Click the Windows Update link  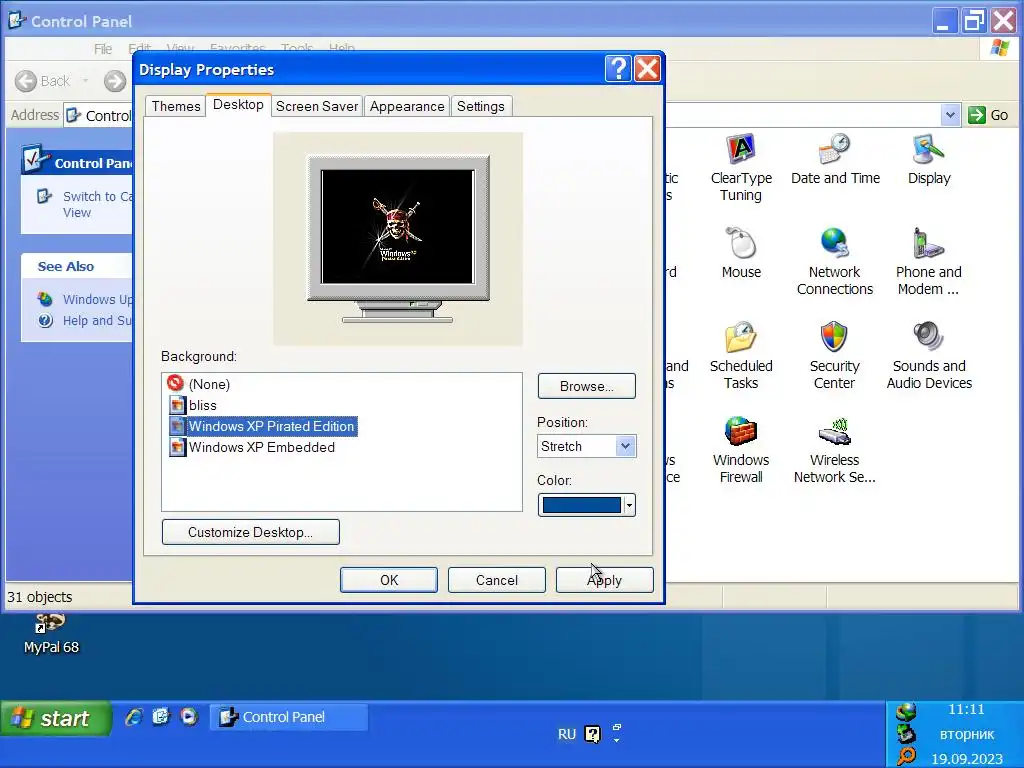tap(97, 299)
